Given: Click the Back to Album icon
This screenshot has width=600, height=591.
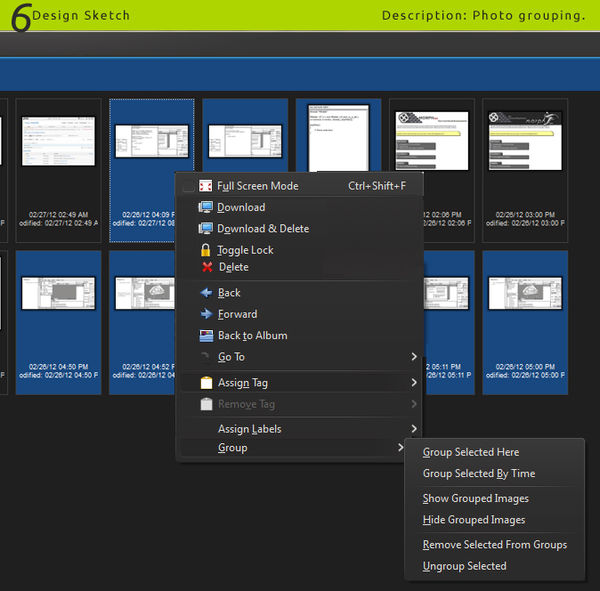Looking at the screenshot, I should (206, 336).
